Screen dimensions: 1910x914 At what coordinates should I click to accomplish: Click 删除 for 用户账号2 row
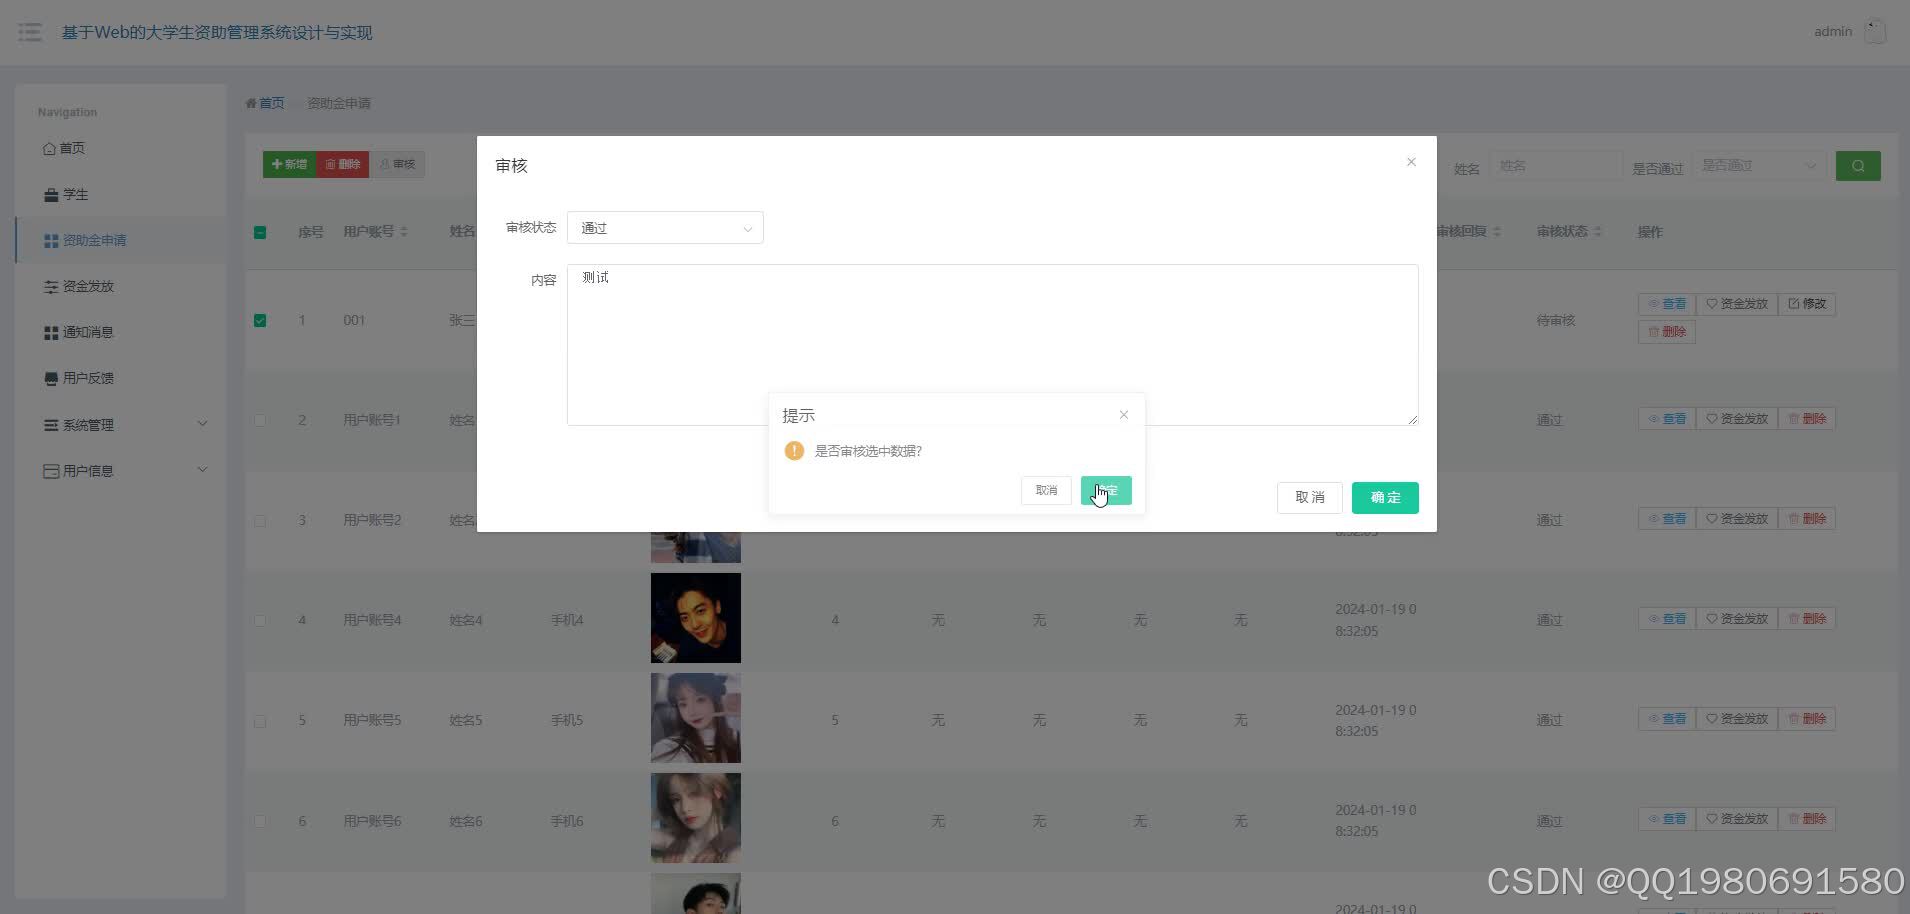pos(1807,519)
